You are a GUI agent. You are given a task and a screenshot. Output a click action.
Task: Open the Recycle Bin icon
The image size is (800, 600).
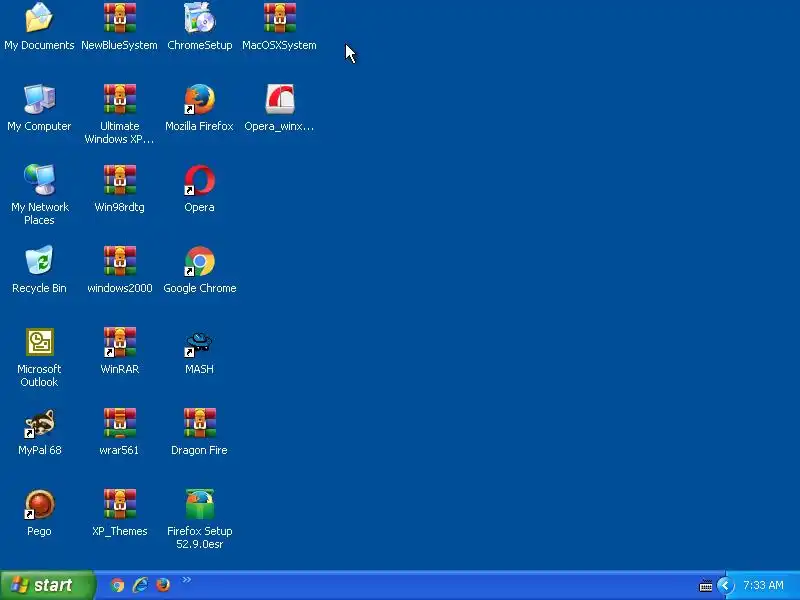click(x=39, y=261)
